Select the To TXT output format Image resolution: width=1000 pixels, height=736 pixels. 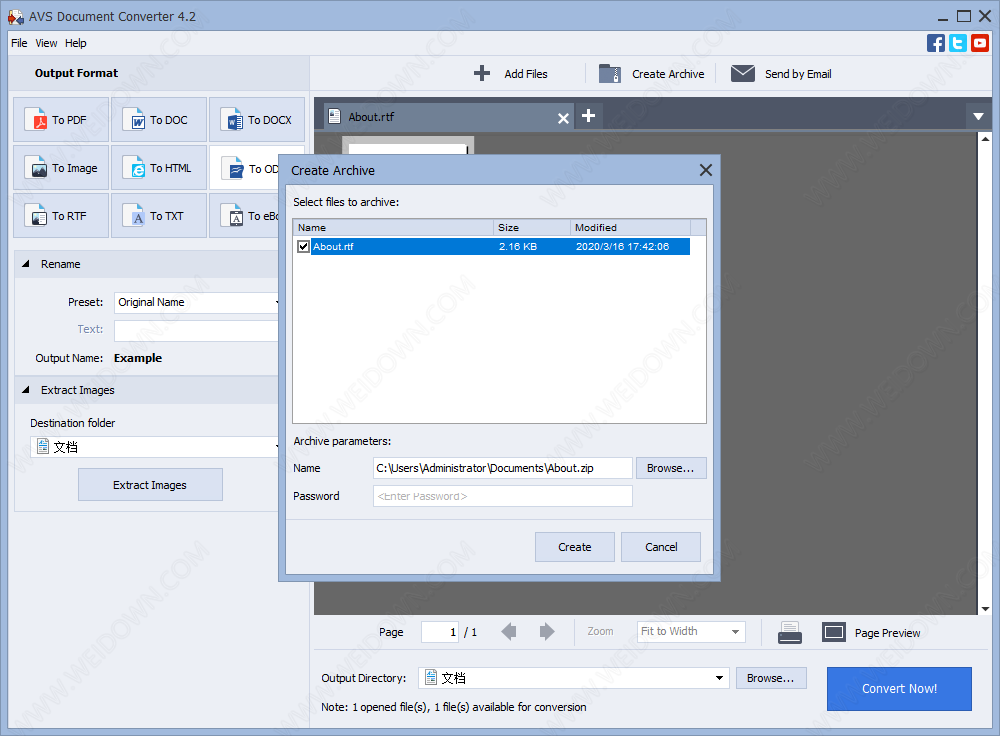point(159,216)
